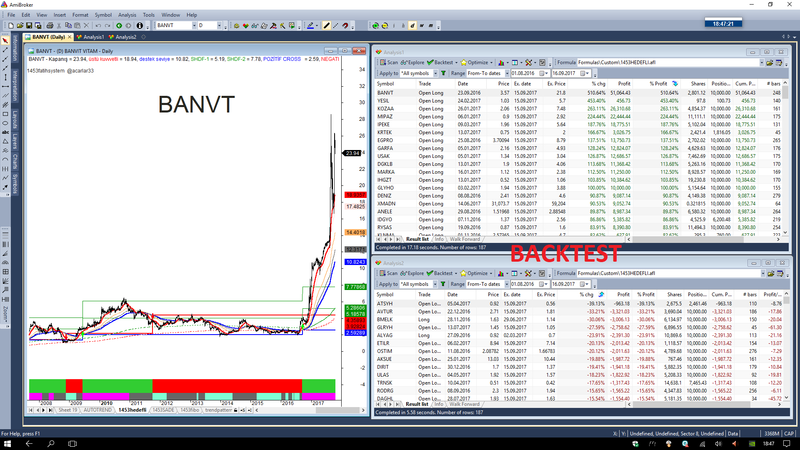
Task: Click the parameters icon in Analysis1 toolbar
Action: (542, 62)
